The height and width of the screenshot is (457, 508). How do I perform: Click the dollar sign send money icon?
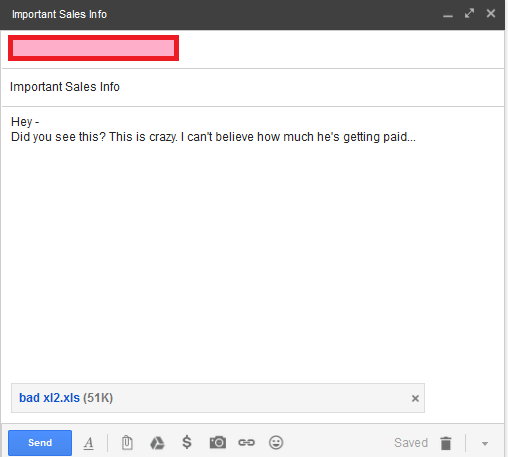pyautogui.click(x=187, y=442)
